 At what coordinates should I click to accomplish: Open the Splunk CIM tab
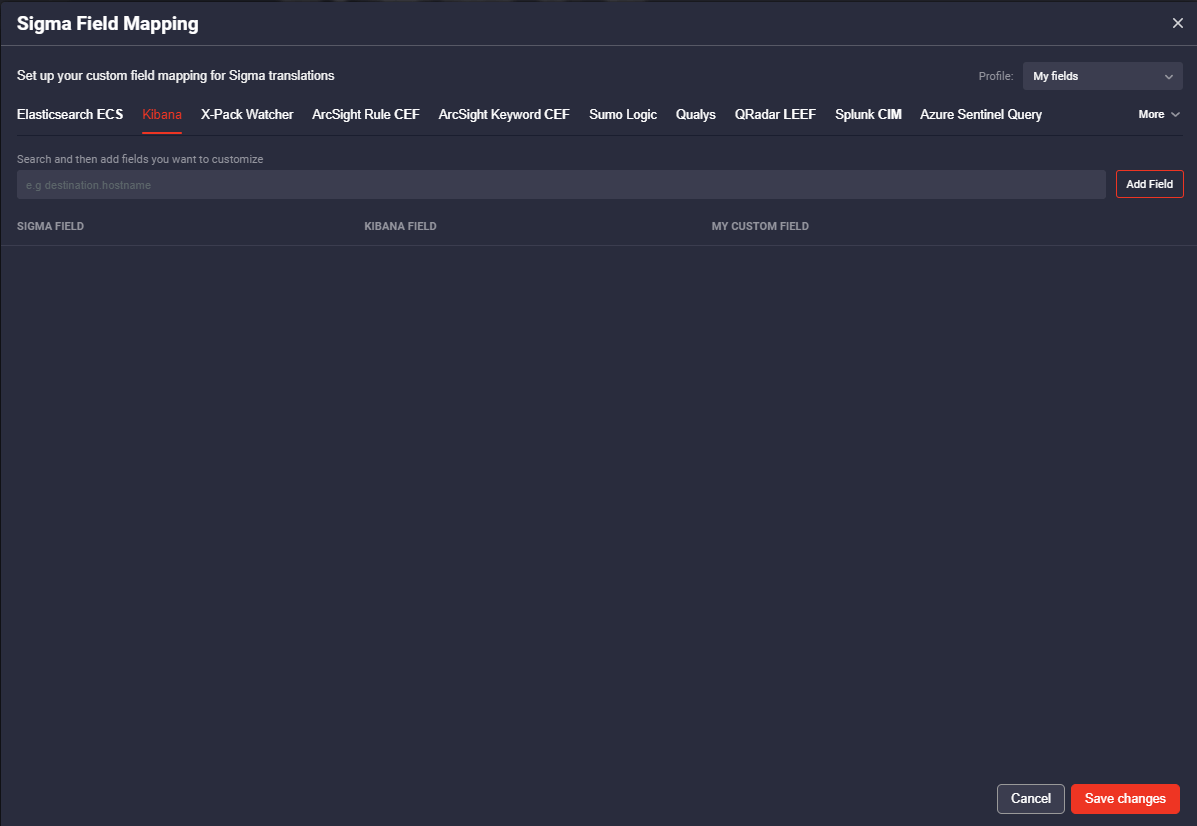coord(868,115)
